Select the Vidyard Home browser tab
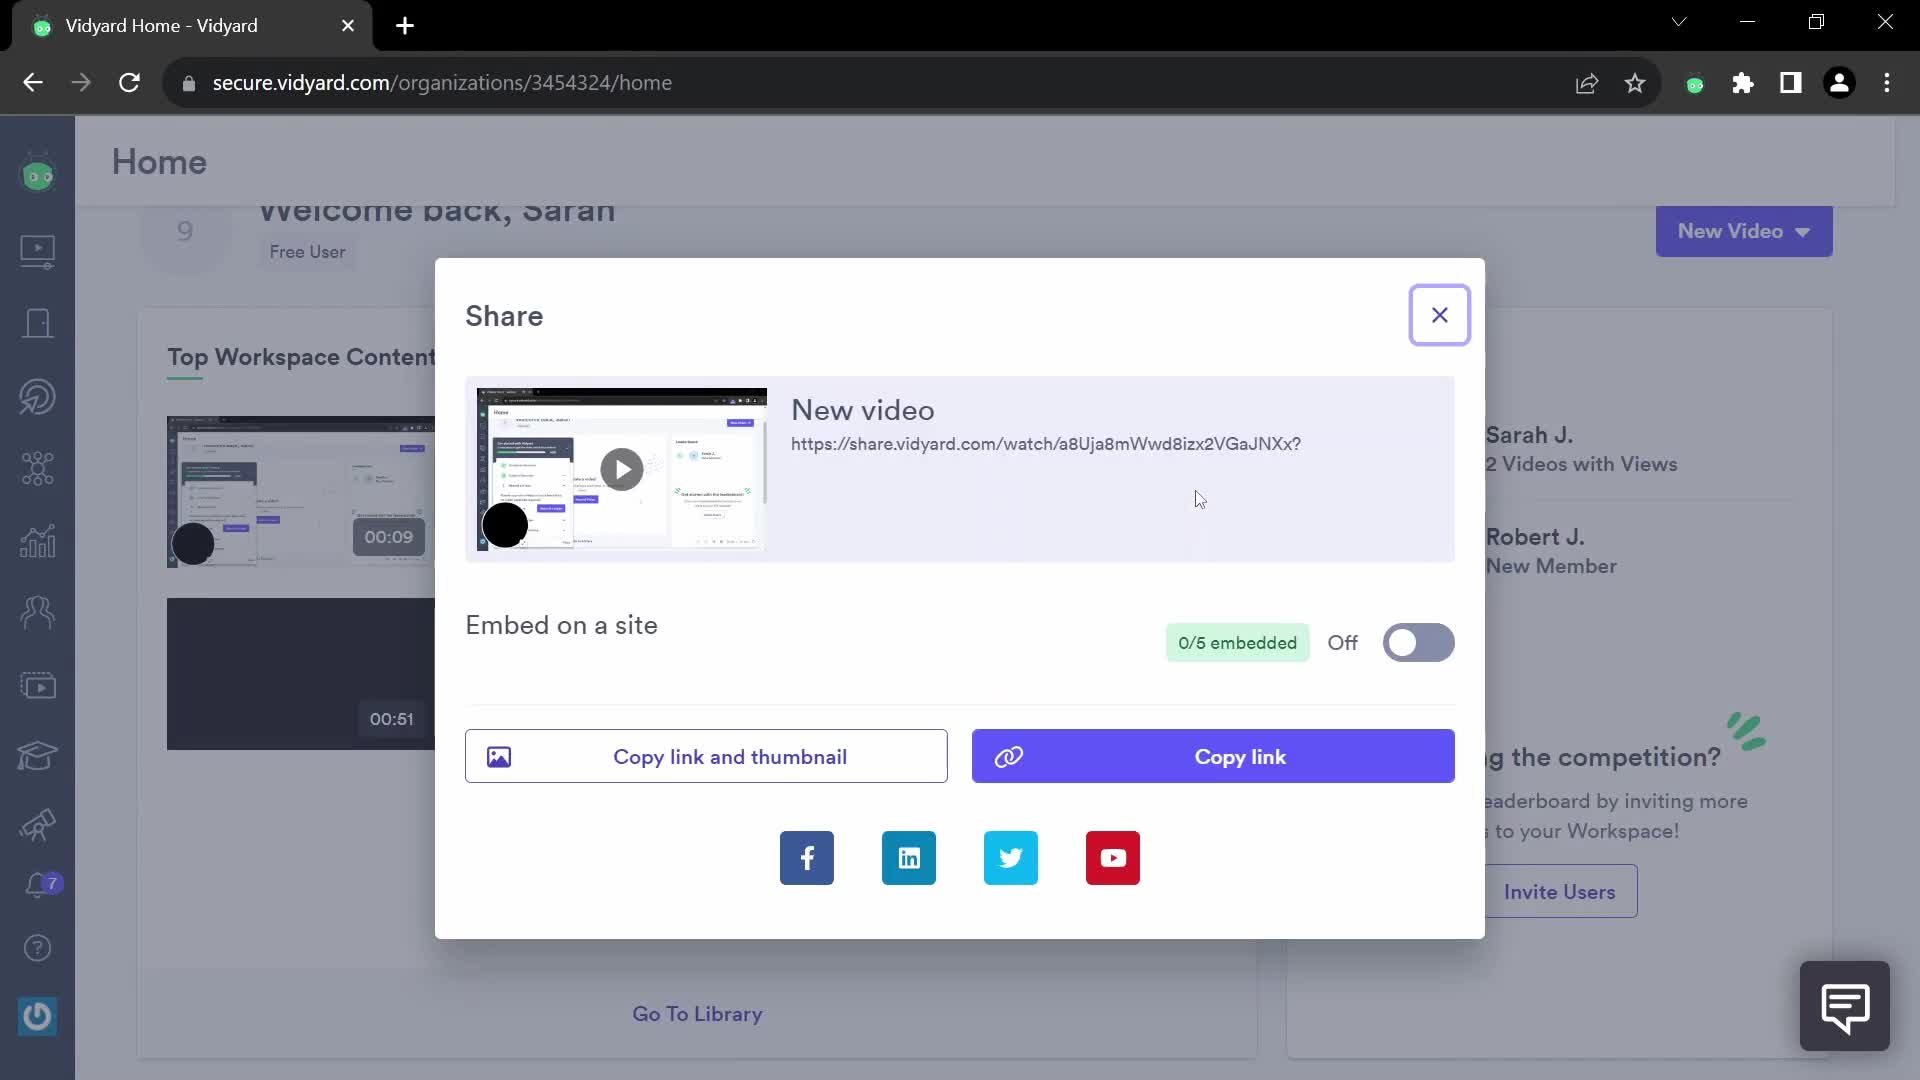This screenshot has height=1080, width=1920. coord(192,26)
